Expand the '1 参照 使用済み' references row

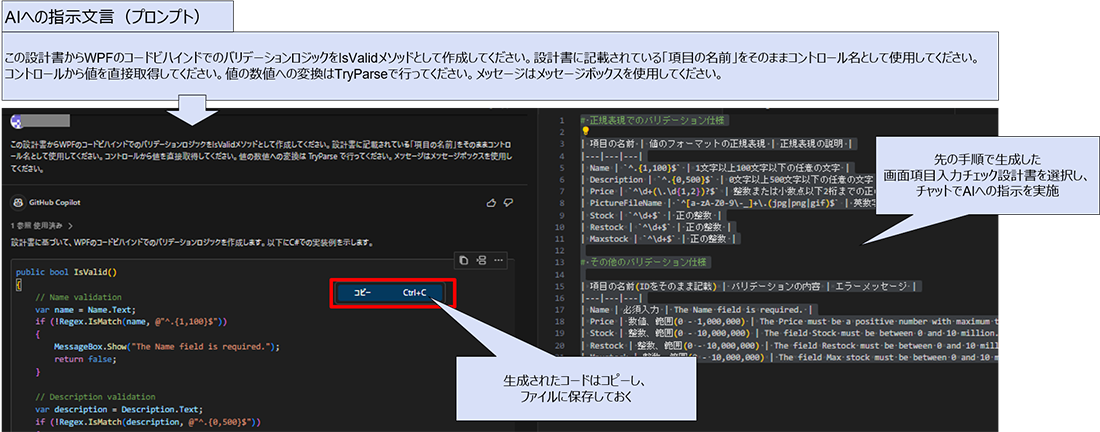[x=41, y=226]
